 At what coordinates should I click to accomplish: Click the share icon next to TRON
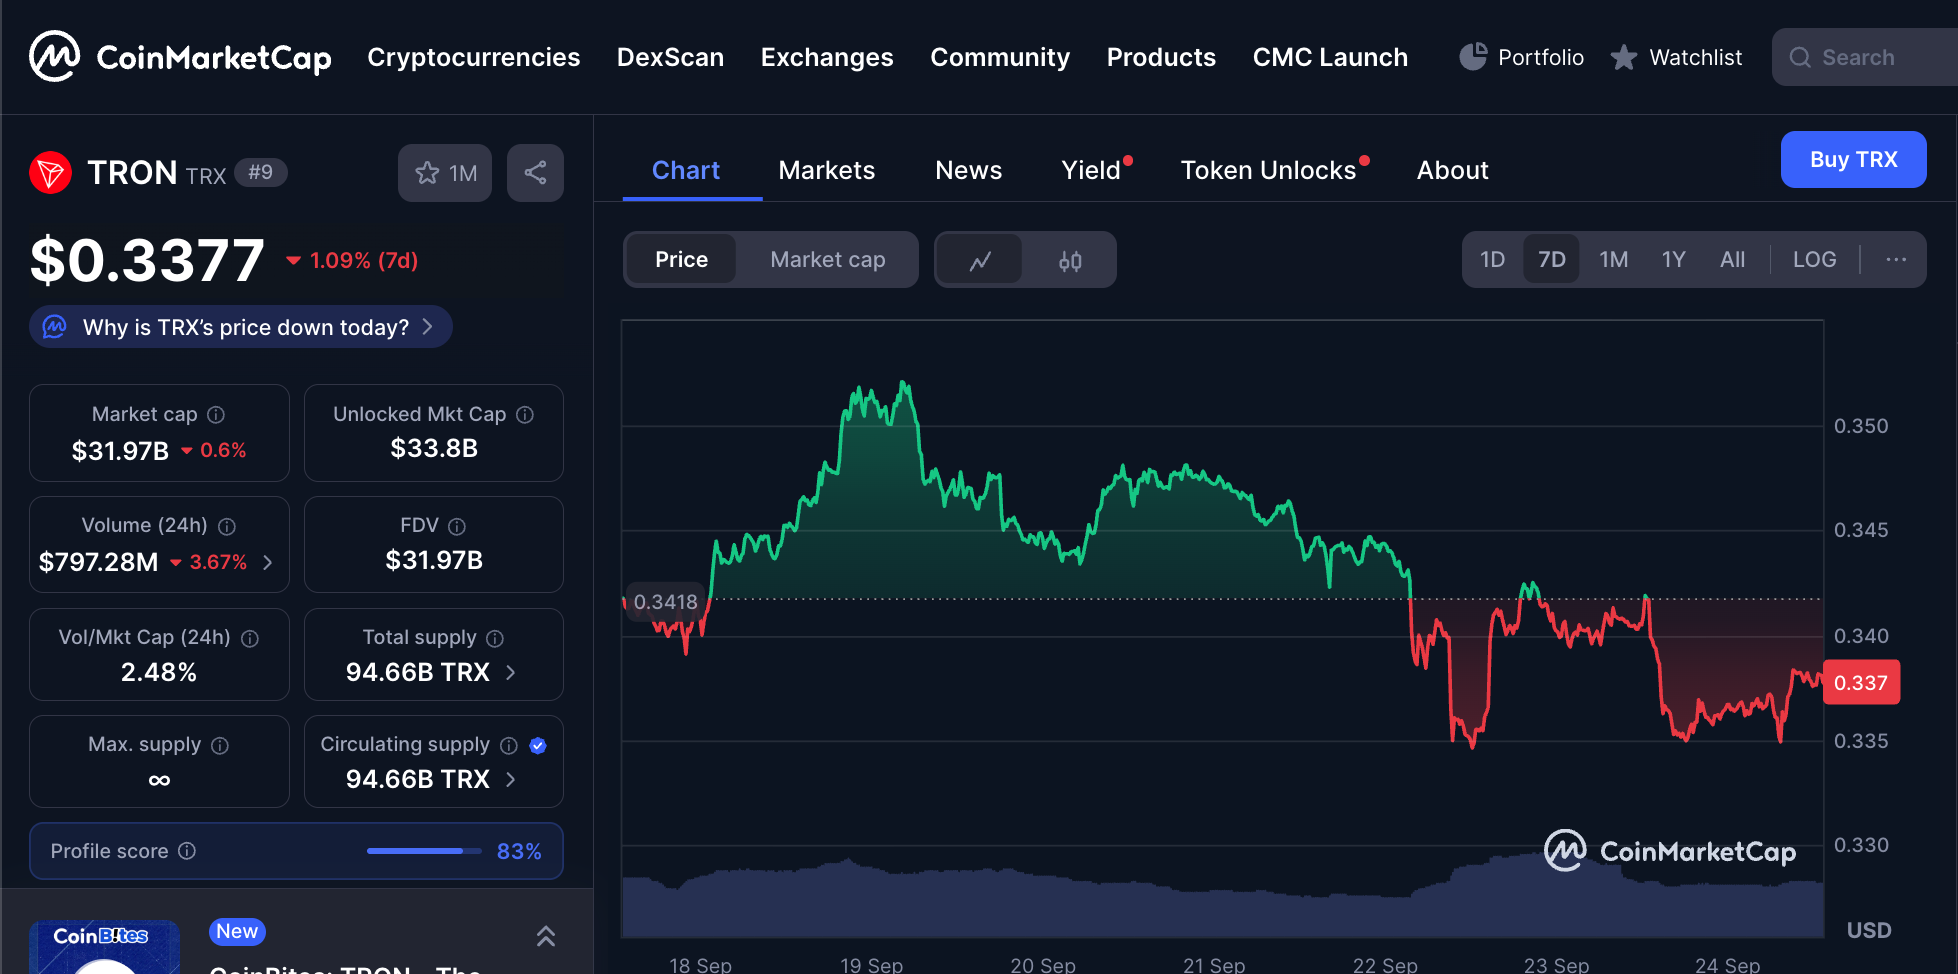pyautogui.click(x=535, y=173)
